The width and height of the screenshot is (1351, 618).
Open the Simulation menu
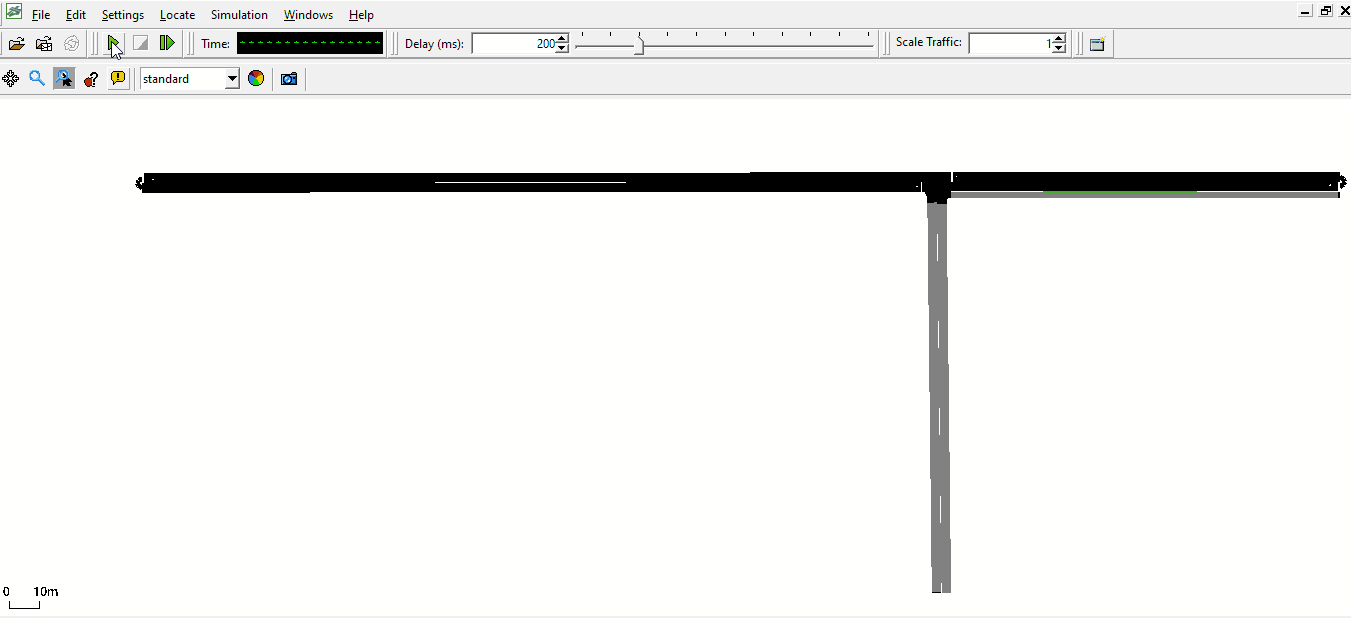tap(239, 15)
